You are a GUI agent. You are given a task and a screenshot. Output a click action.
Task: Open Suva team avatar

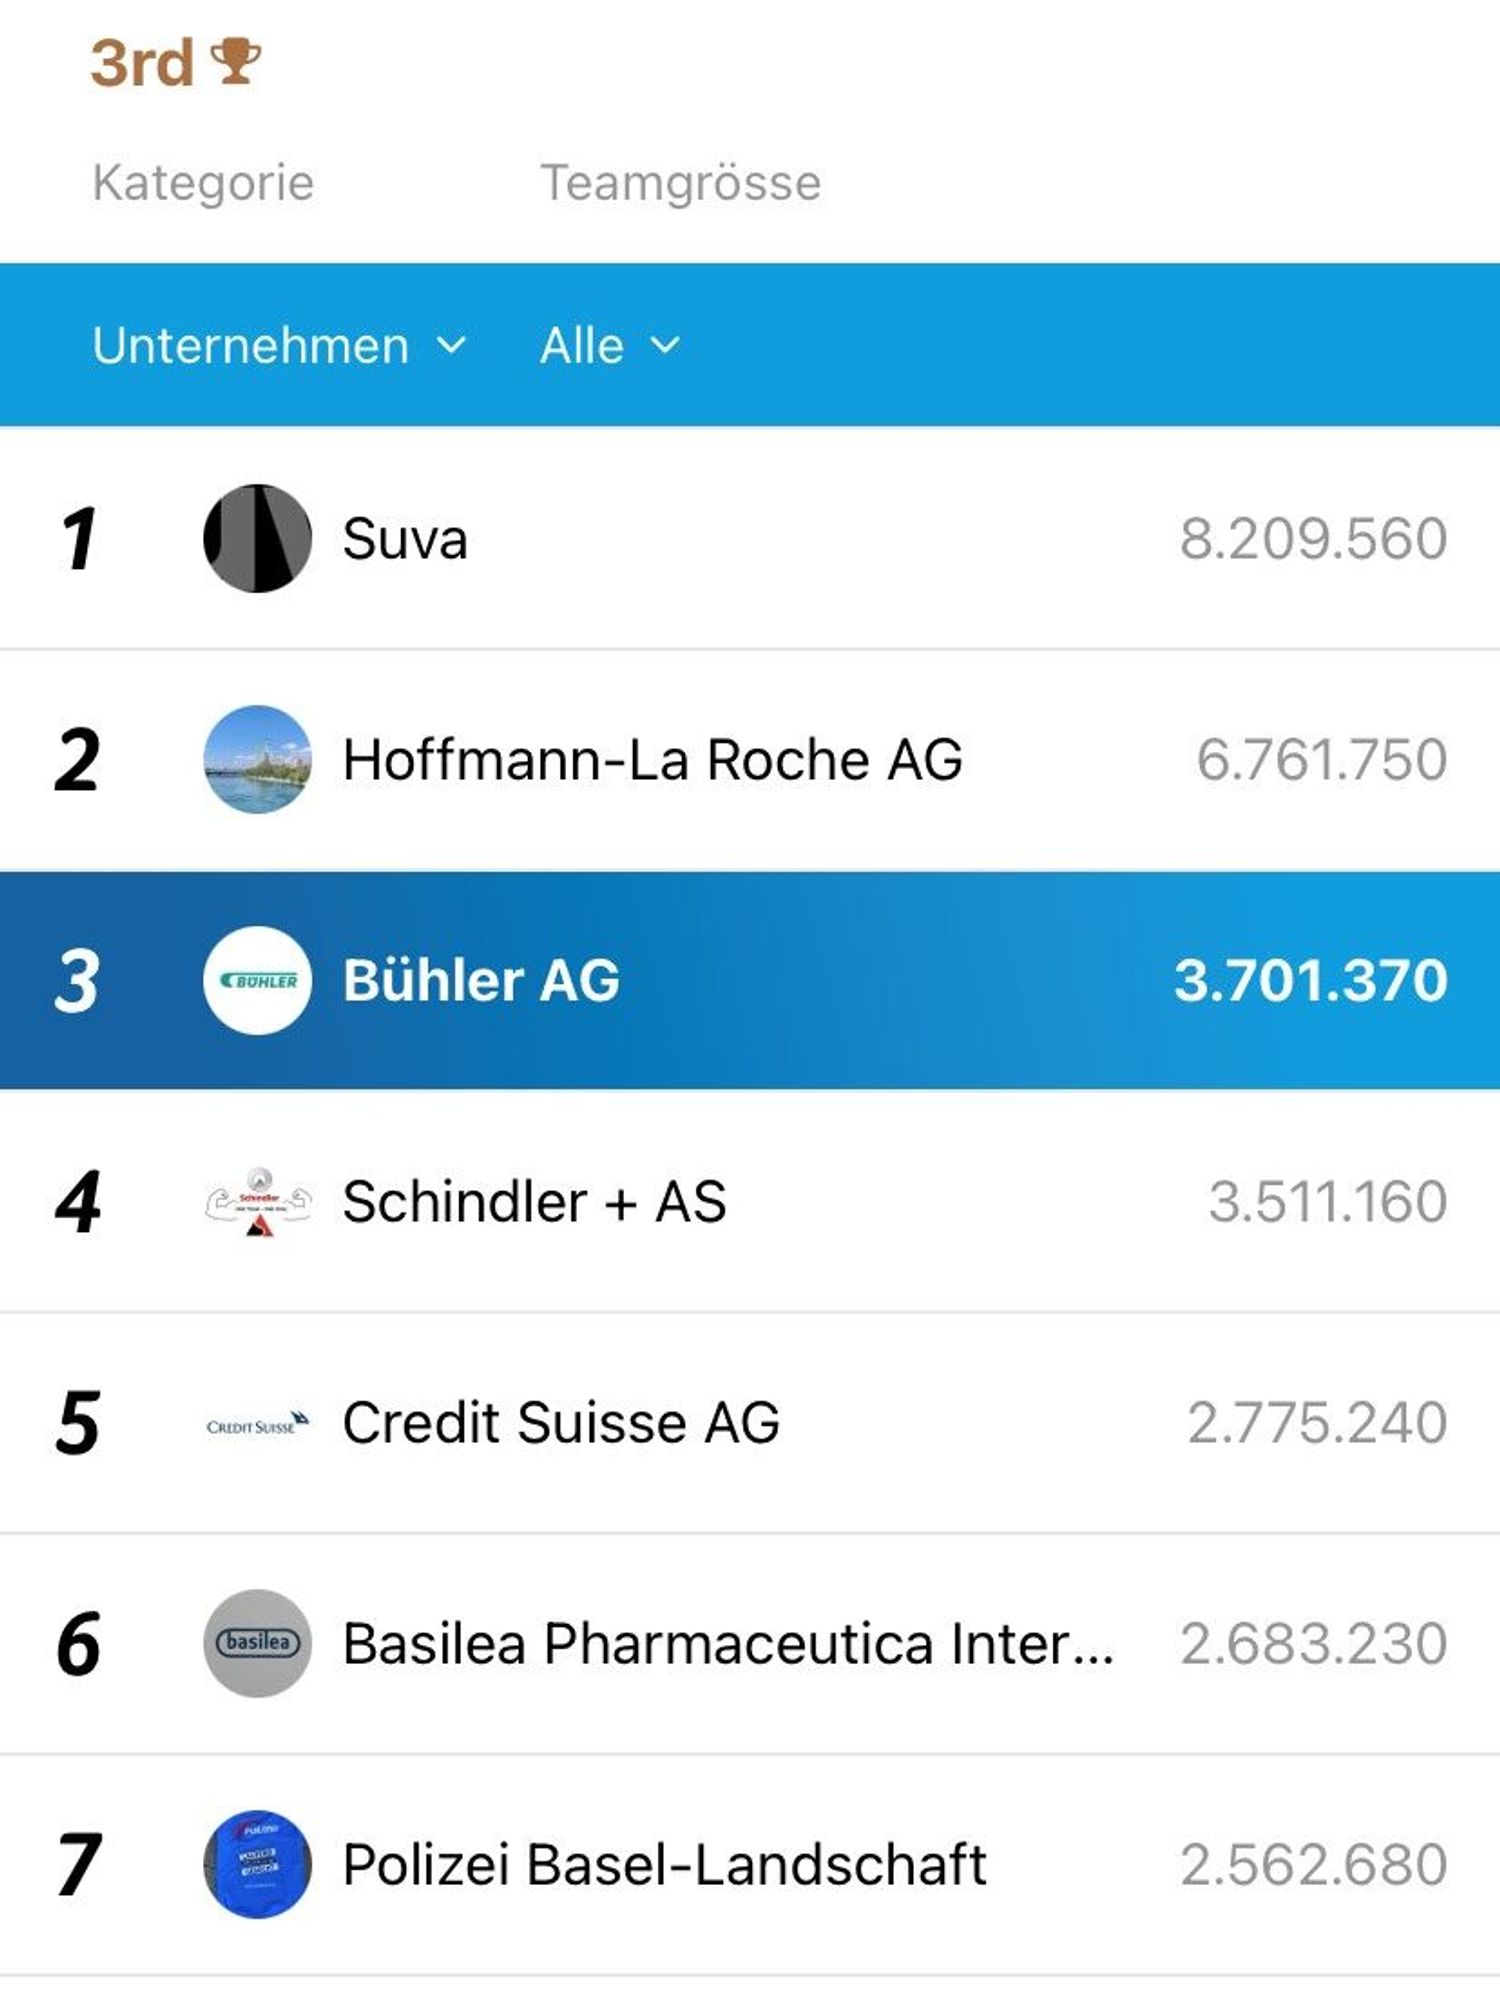coord(257,539)
